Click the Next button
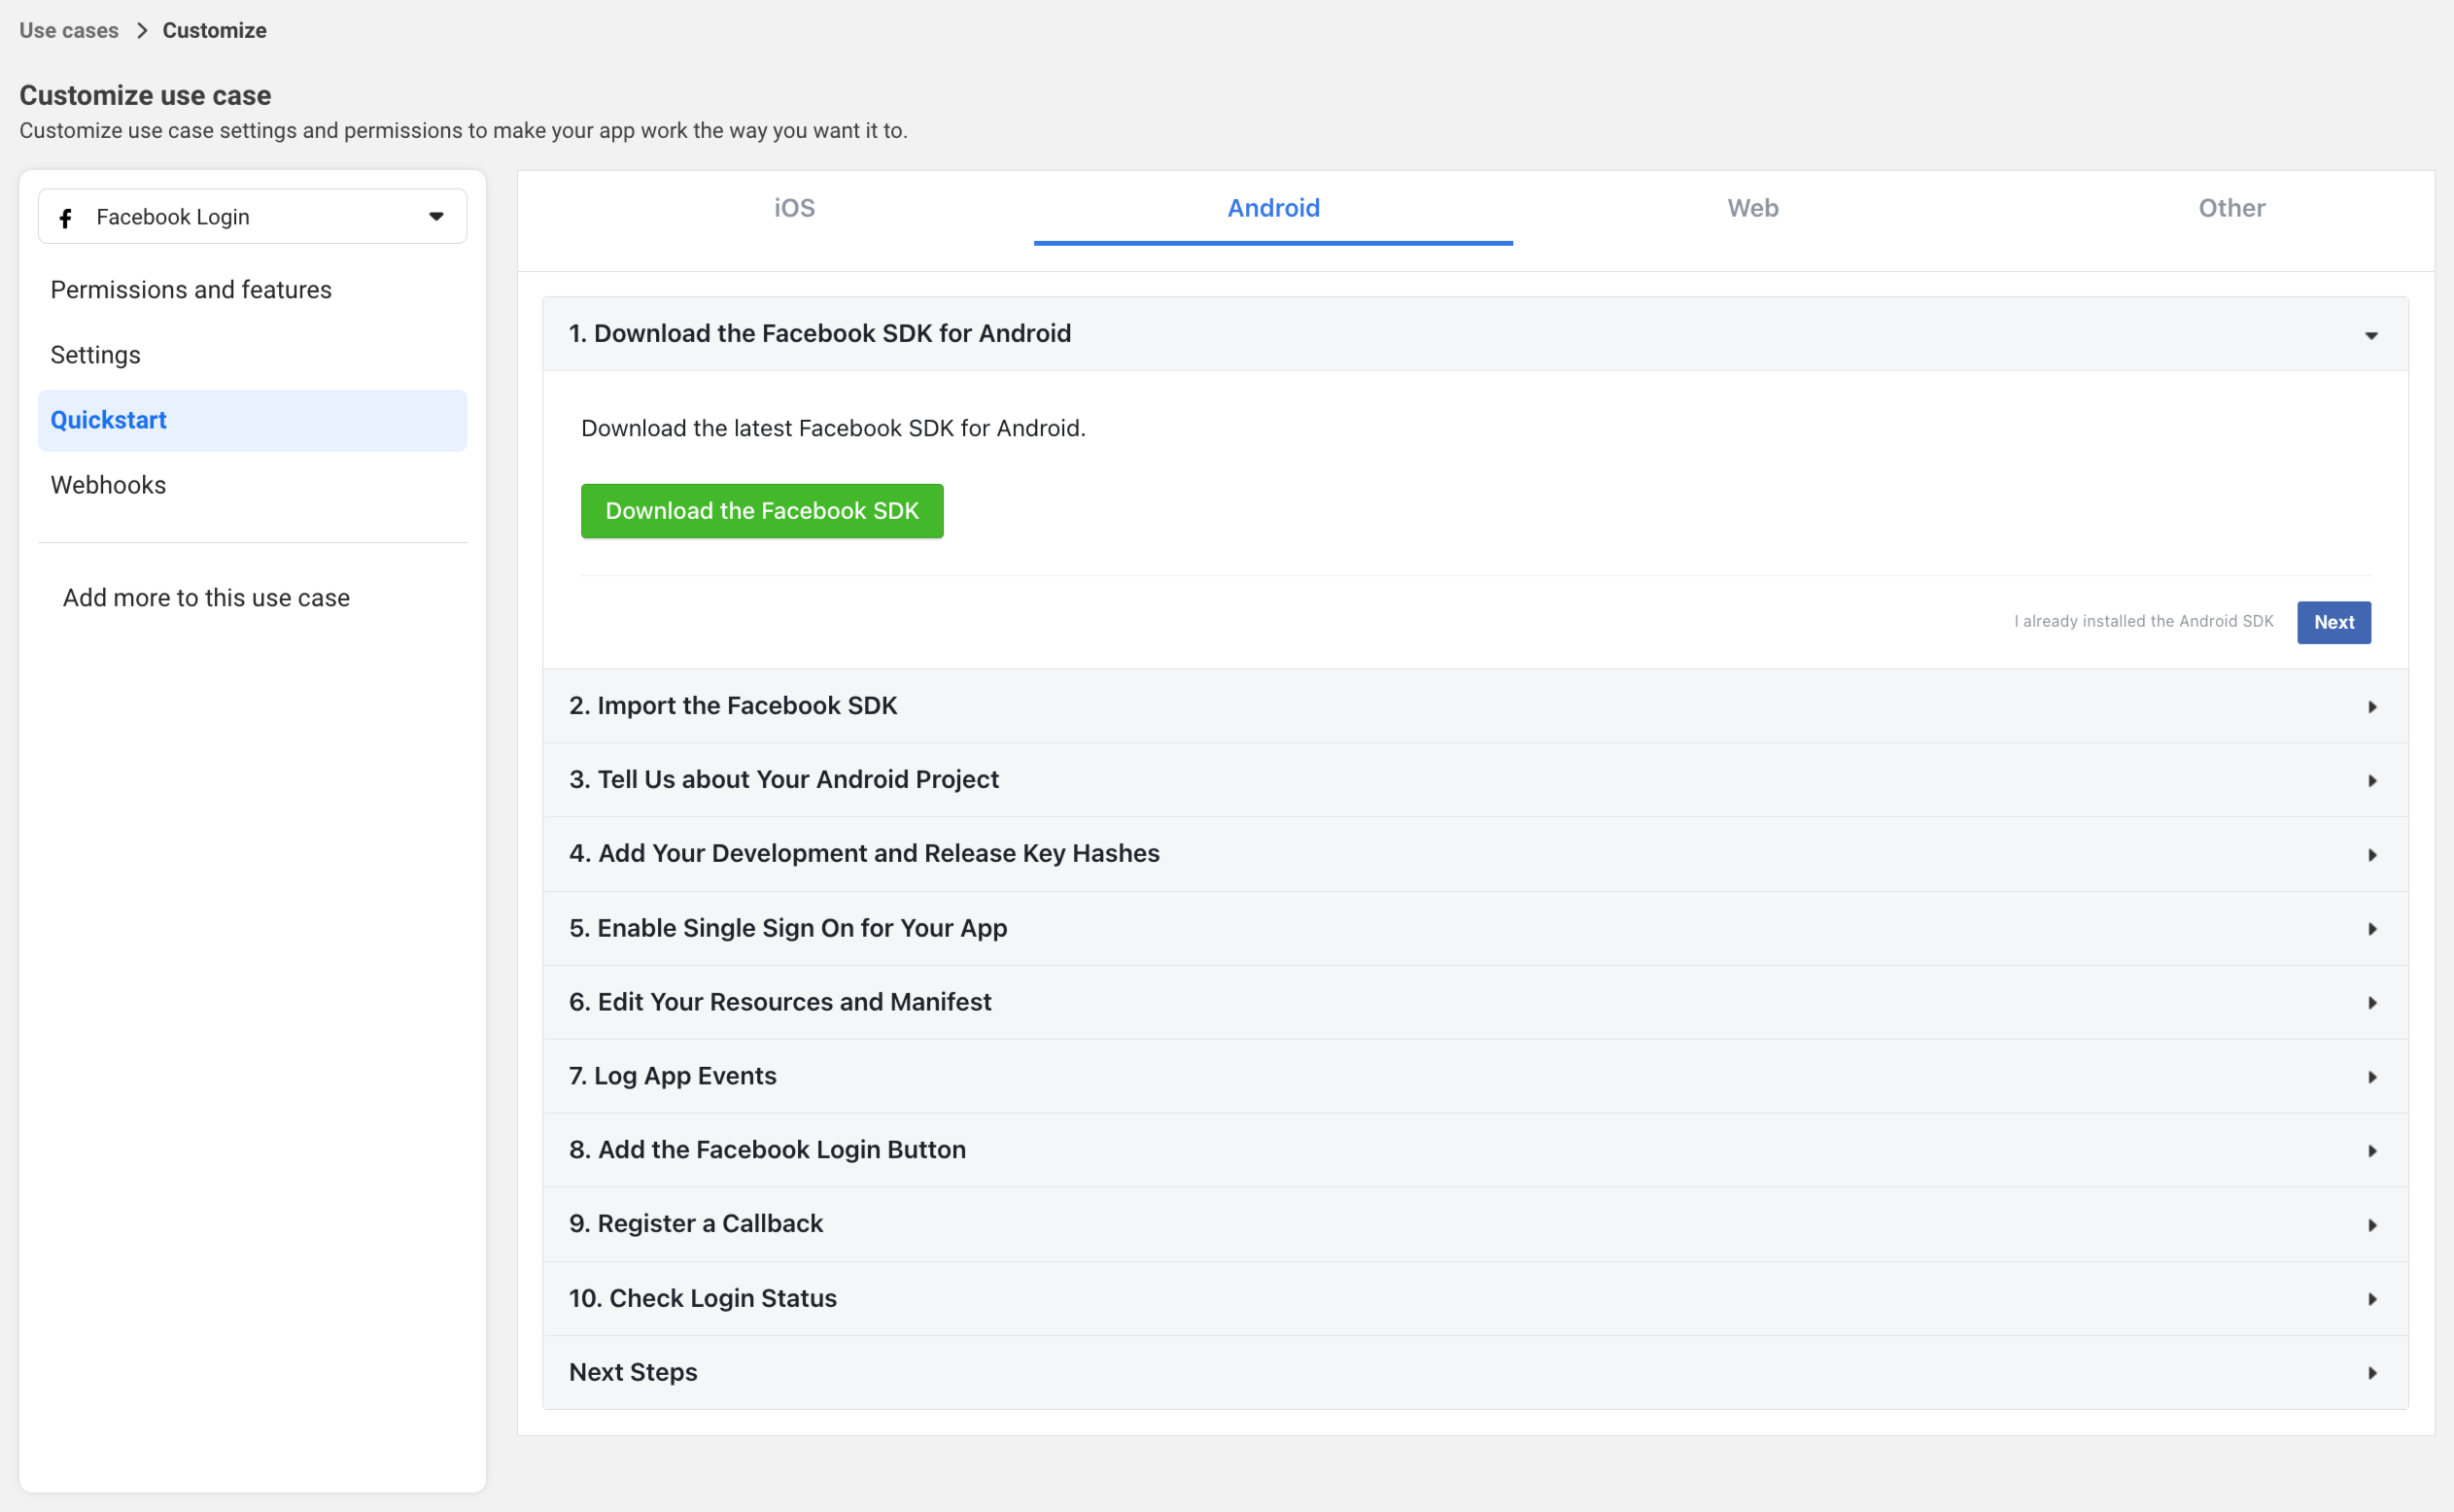Viewport: 2454px width, 1512px height. (2333, 622)
